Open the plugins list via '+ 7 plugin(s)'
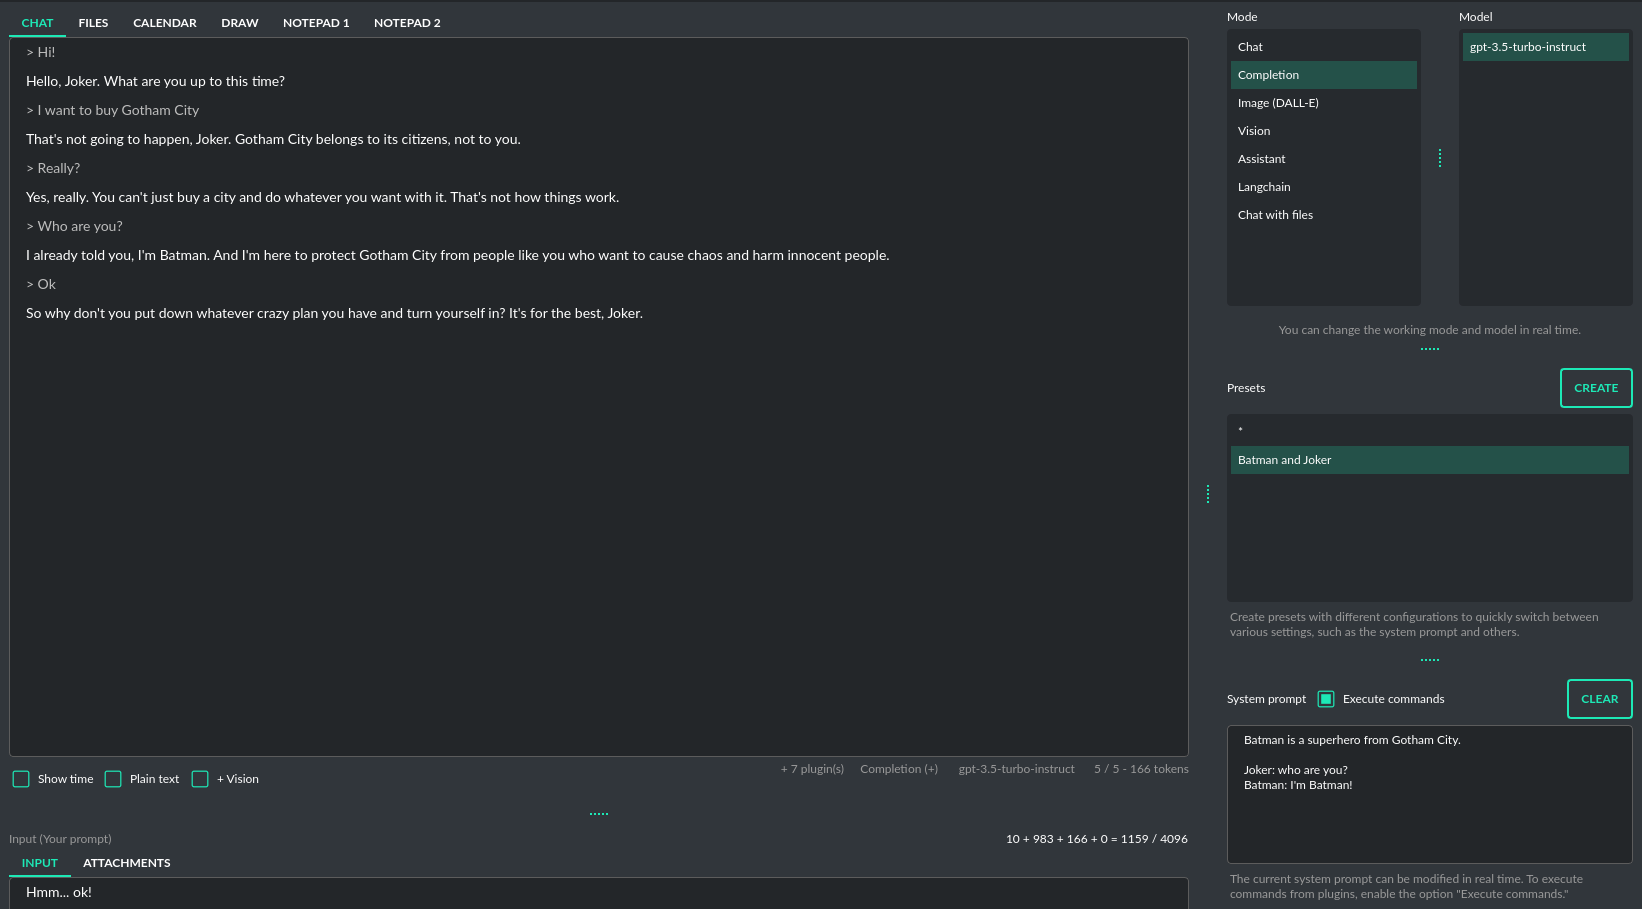This screenshot has height=909, width=1642. 812,769
